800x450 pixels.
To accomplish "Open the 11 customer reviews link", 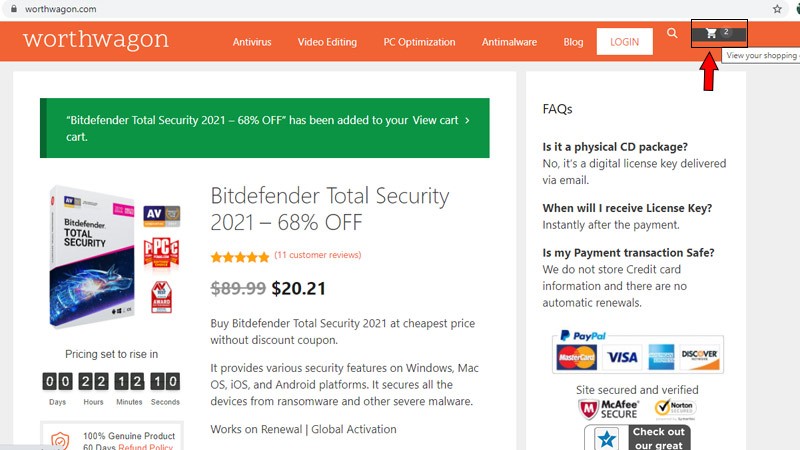I will [317, 255].
